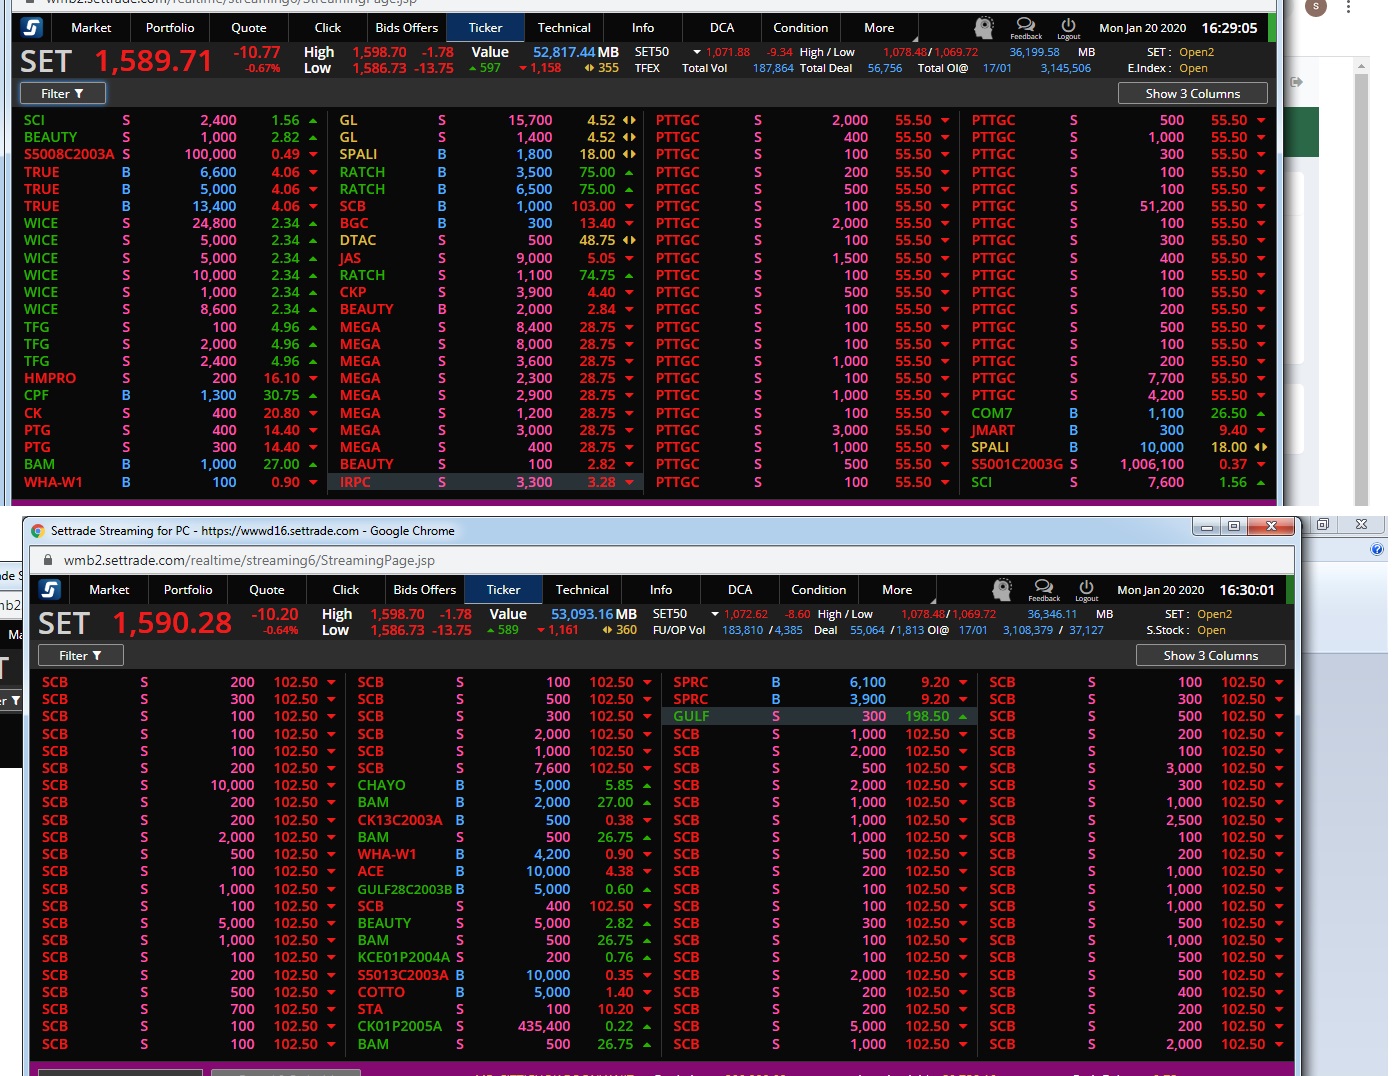Open the Info tab in bottom window

pos(661,590)
